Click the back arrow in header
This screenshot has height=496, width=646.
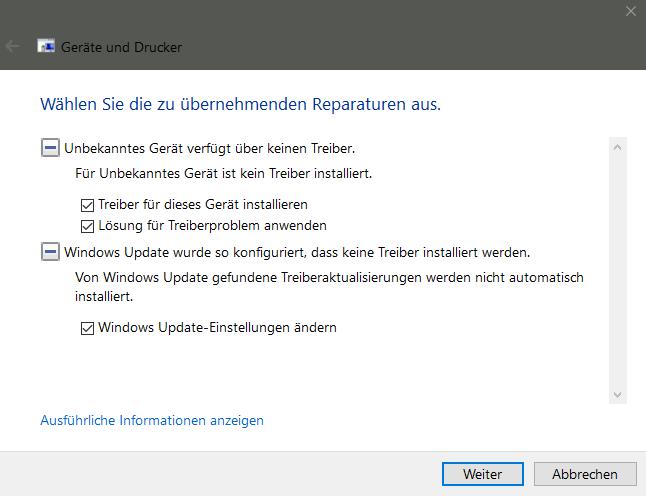12,46
